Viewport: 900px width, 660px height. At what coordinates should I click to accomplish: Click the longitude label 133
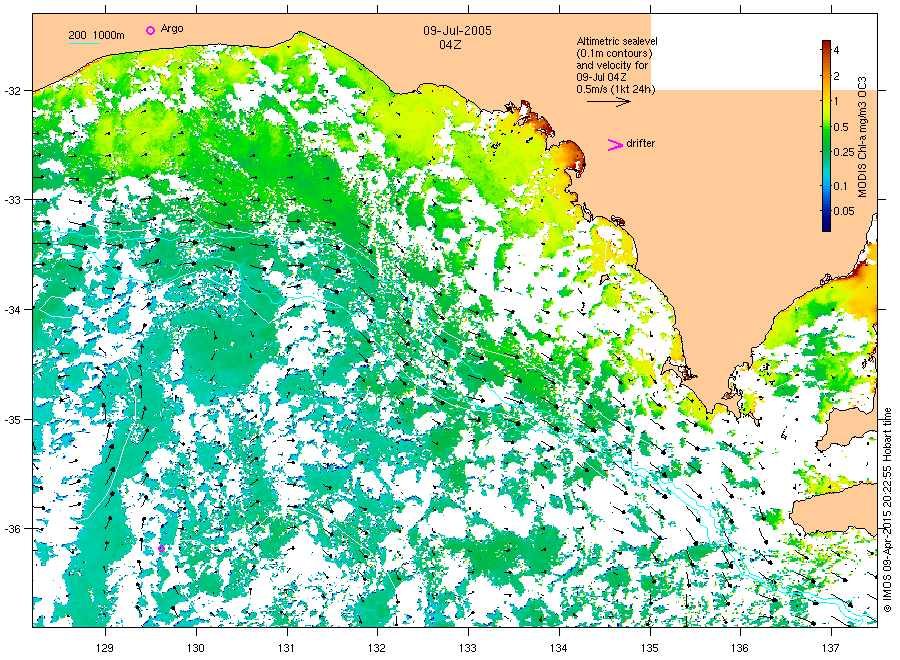(468, 649)
